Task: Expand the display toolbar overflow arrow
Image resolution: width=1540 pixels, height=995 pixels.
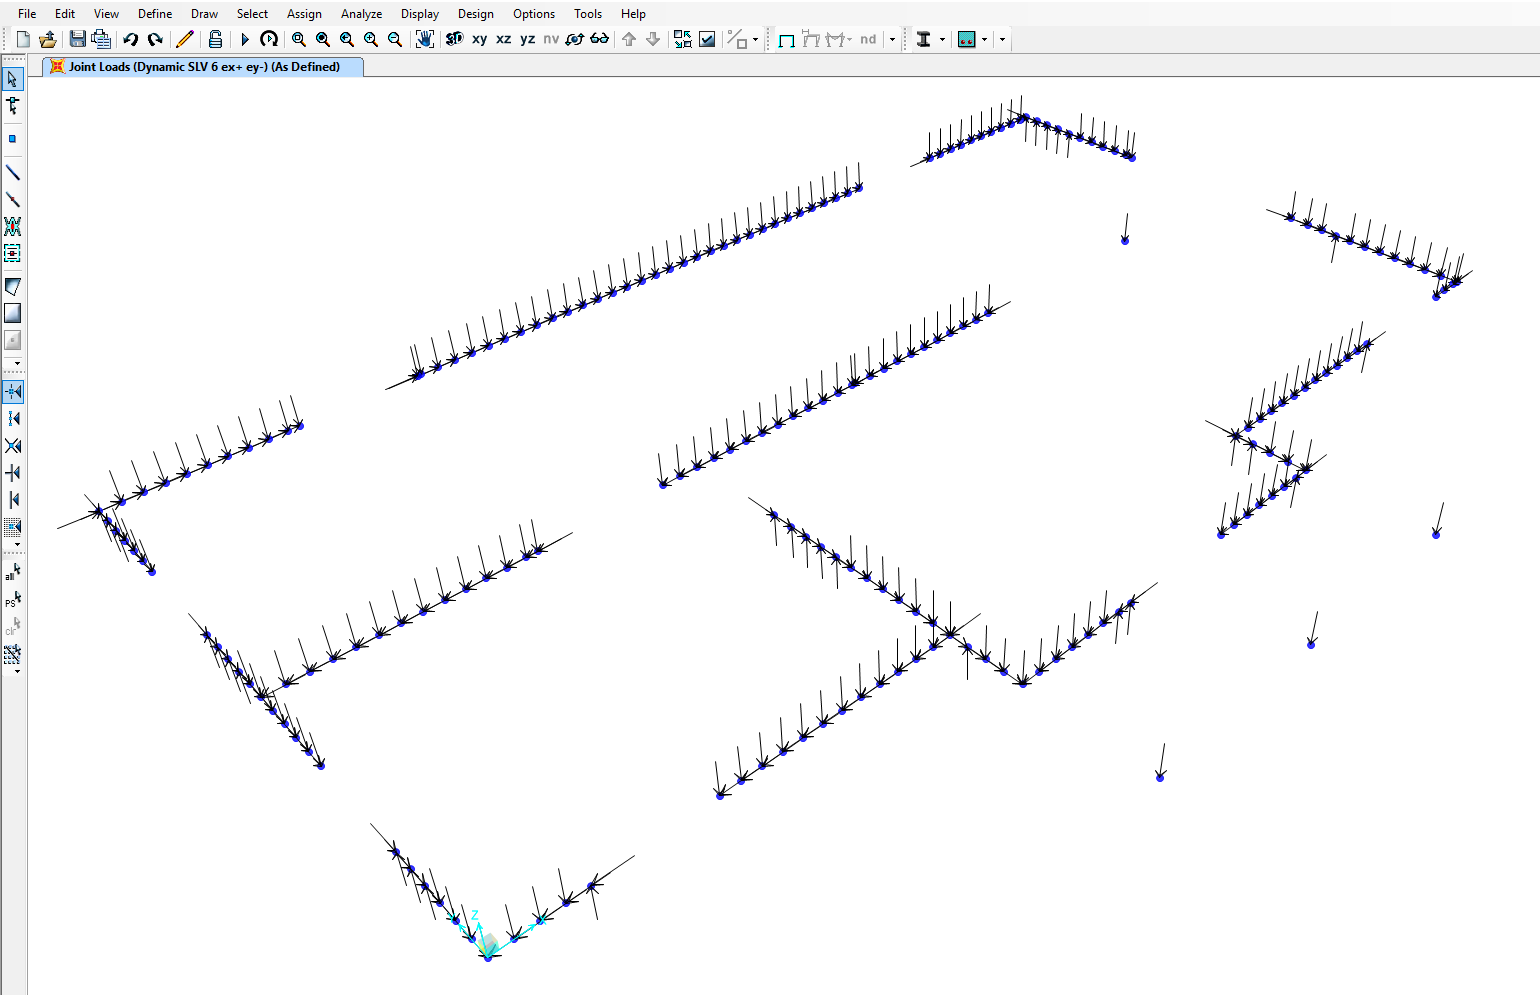Action: click(892, 40)
